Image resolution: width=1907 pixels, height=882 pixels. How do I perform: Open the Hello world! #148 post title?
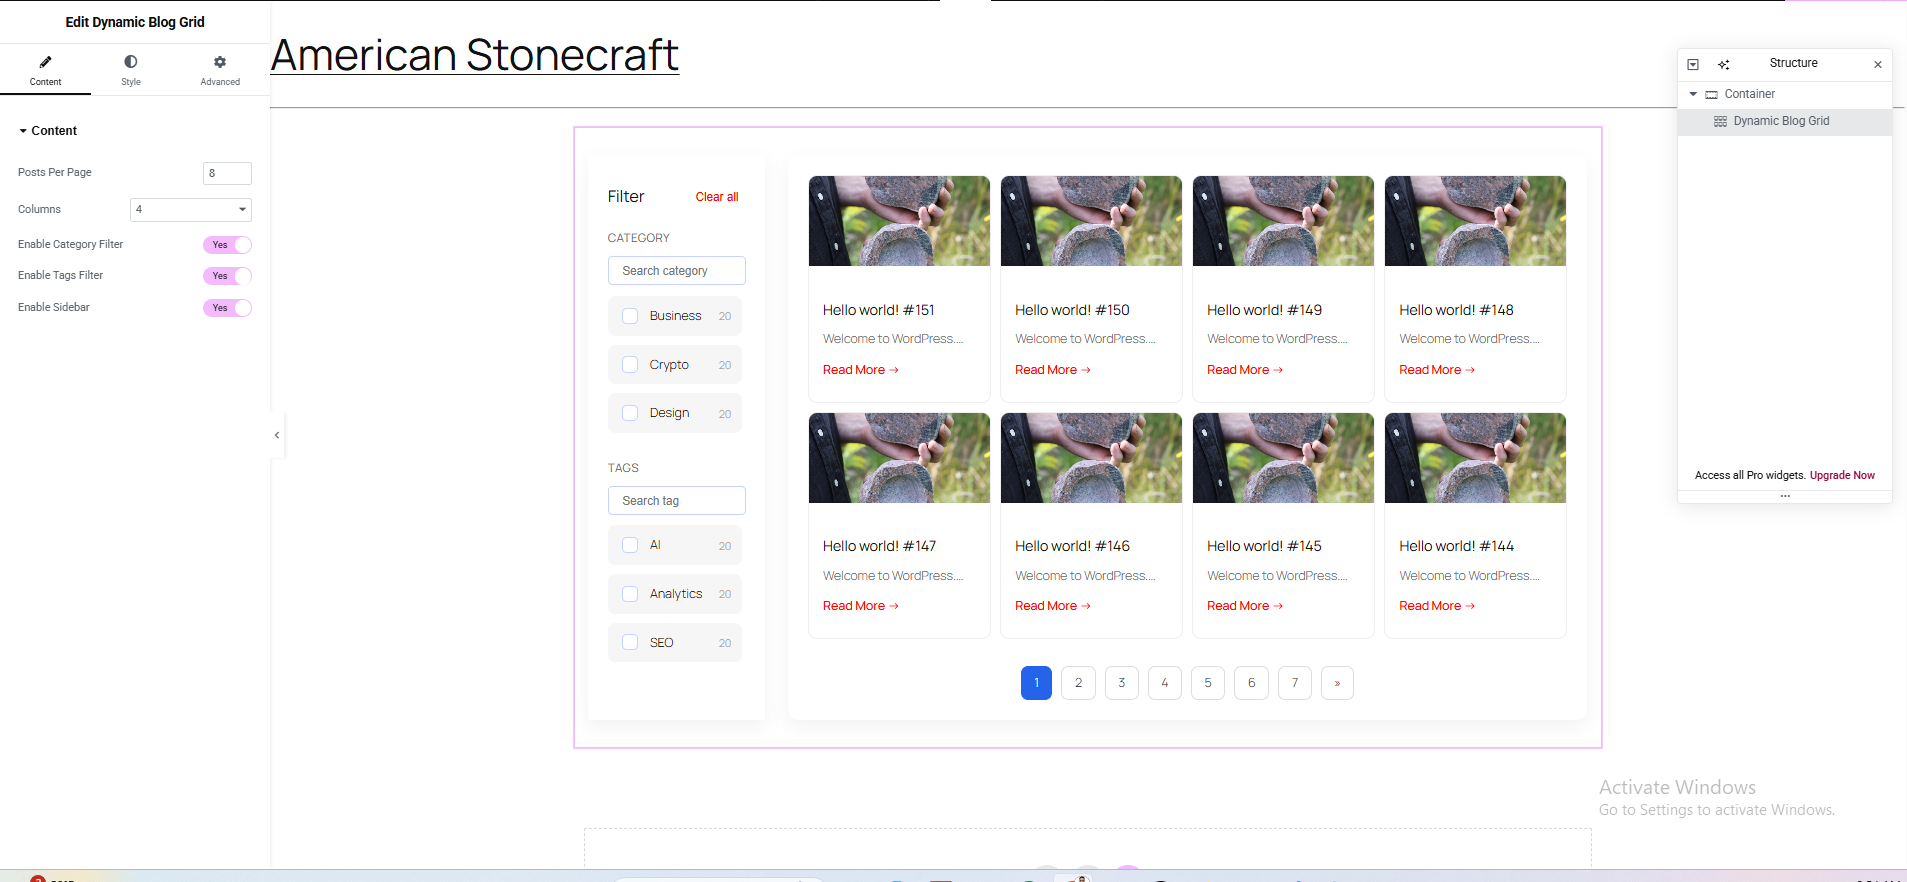coord(1456,310)
